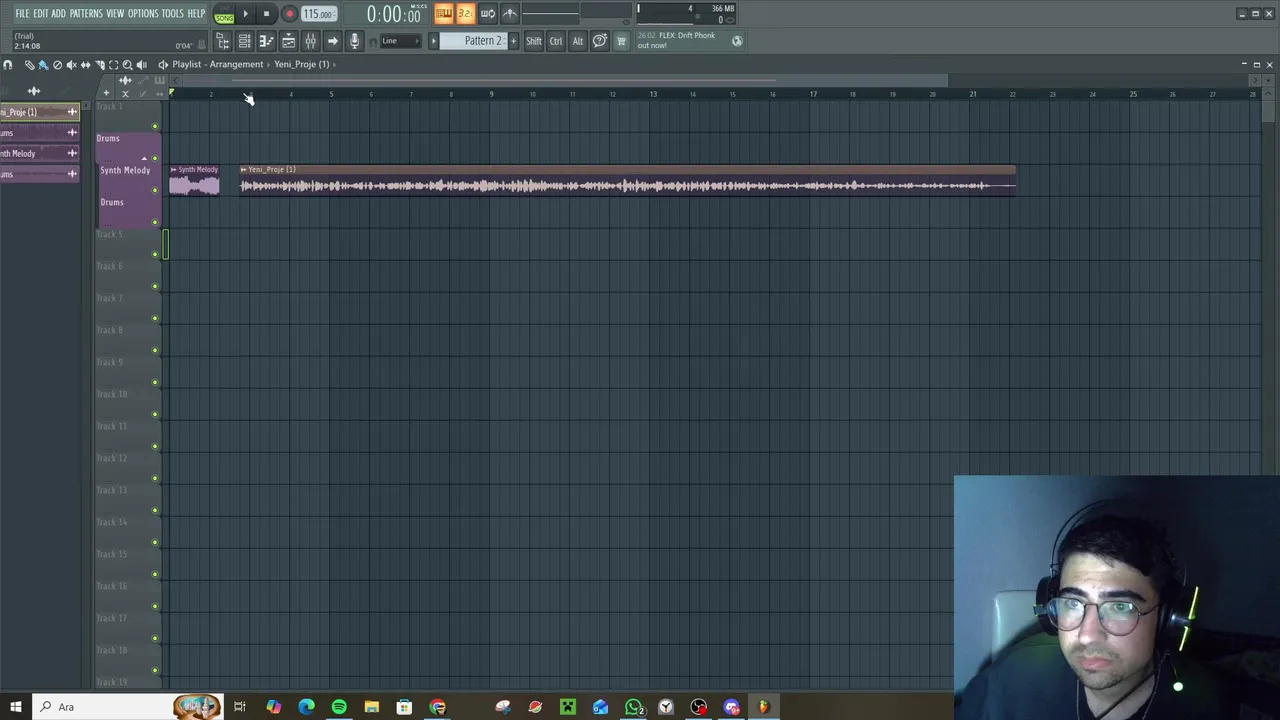Image resolution: width=1280 pixels, height=720 pixels.
Task: Open the EDIT menu
Action: coord(41,13)
